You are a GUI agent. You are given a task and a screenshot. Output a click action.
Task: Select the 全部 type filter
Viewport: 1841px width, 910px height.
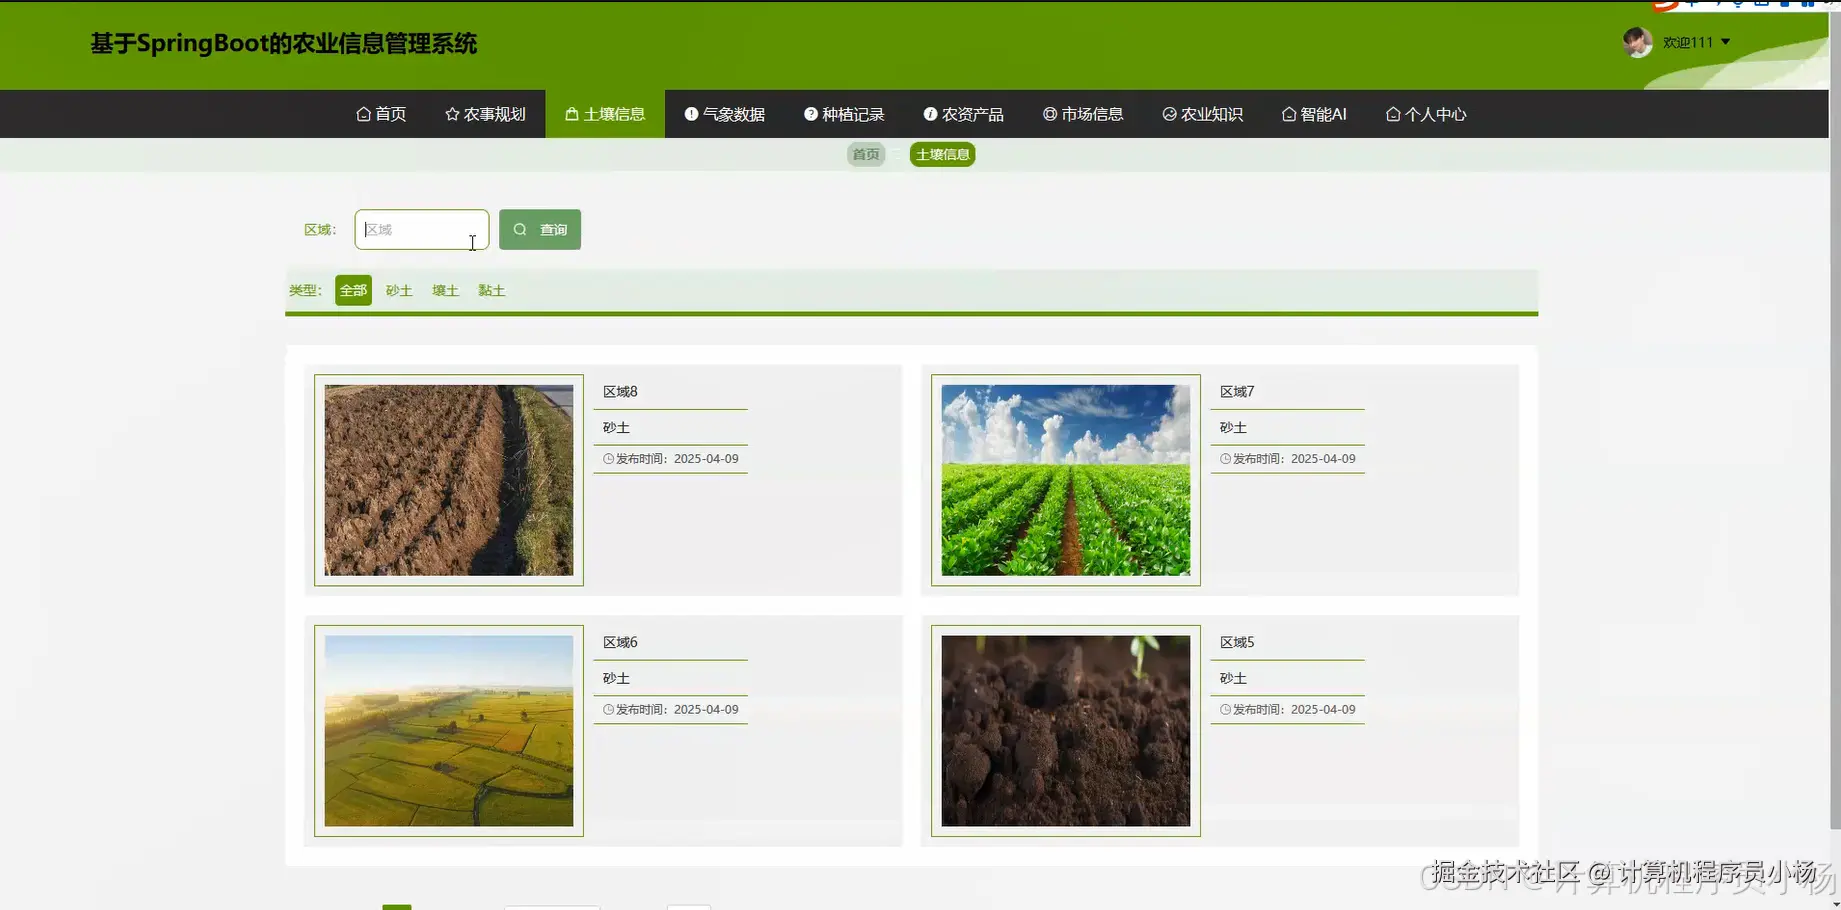tap(353, 290)
